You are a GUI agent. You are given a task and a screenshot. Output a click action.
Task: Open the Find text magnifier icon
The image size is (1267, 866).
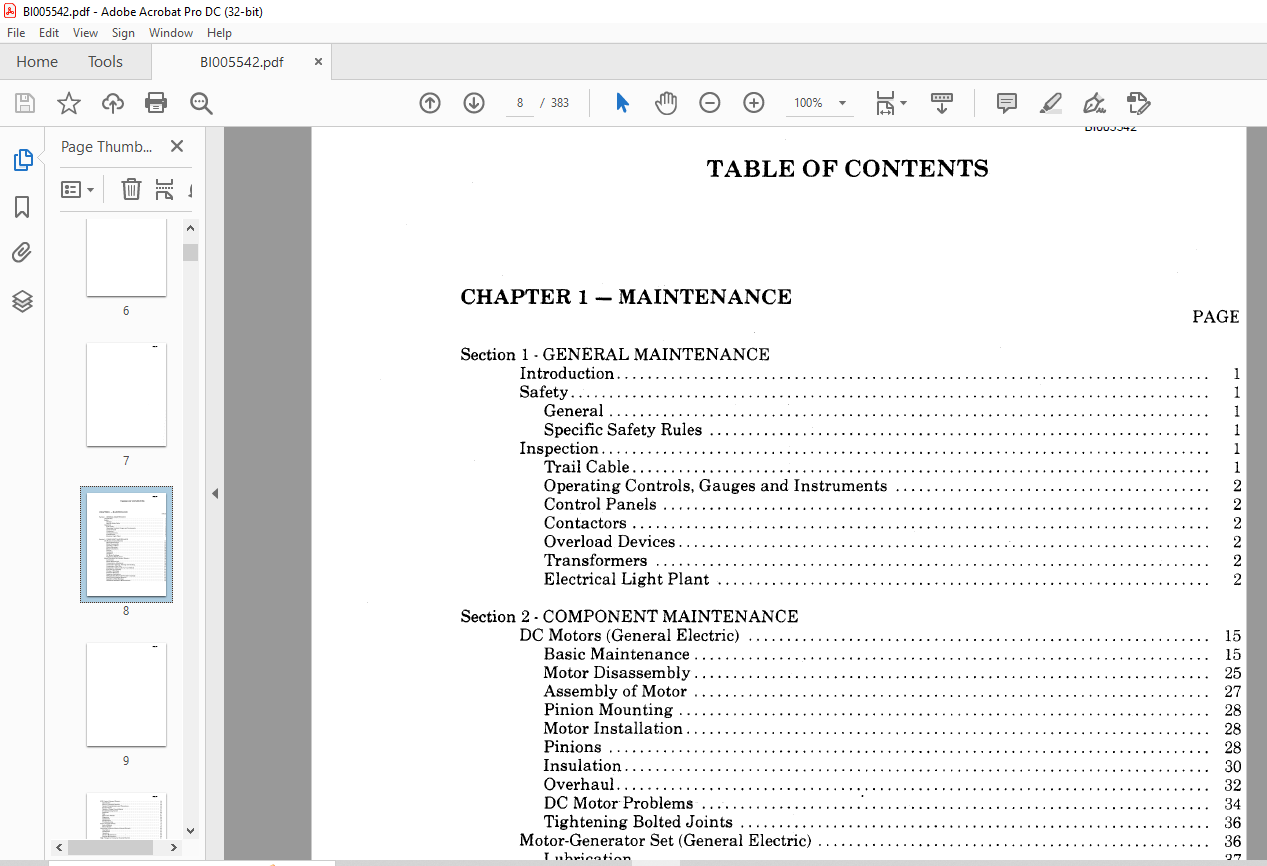(x=201, y=103)
